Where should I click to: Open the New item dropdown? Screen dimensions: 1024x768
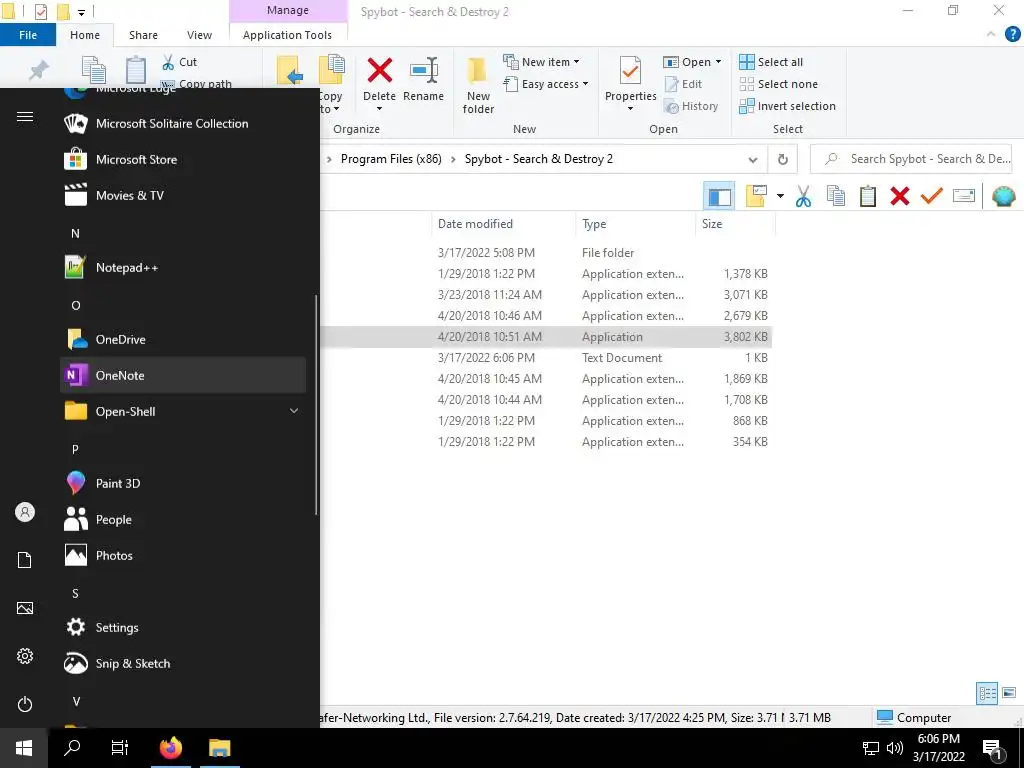click(541, 61)
